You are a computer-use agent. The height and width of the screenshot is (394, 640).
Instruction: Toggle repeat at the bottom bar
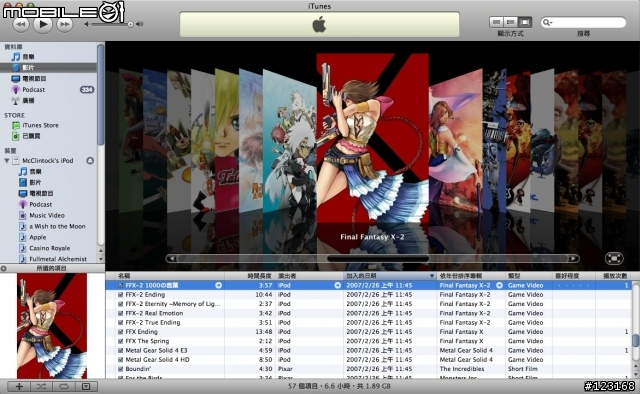tap(63, 386)
